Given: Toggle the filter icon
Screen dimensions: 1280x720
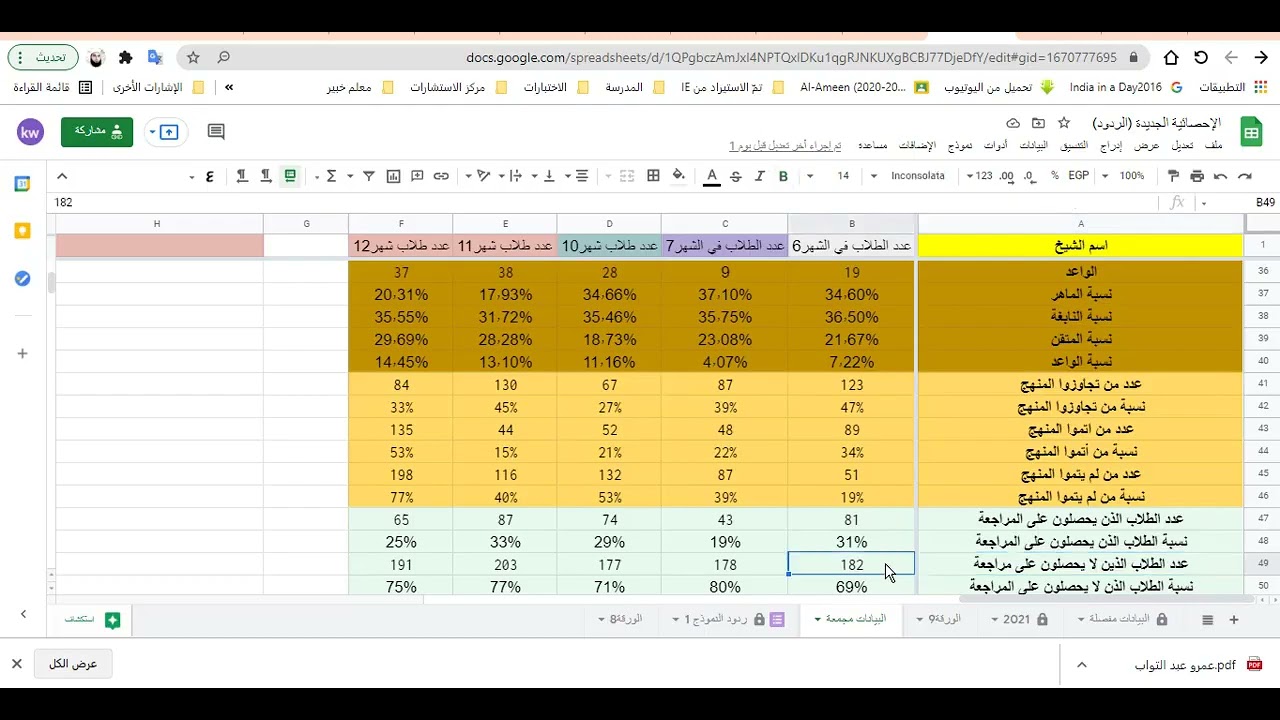Looking at the screenshot, I should (369, 176).
